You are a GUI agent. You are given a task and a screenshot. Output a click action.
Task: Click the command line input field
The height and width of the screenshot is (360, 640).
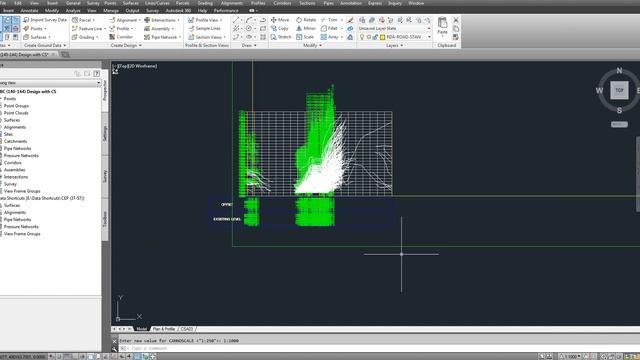click(x=380, y=348)
